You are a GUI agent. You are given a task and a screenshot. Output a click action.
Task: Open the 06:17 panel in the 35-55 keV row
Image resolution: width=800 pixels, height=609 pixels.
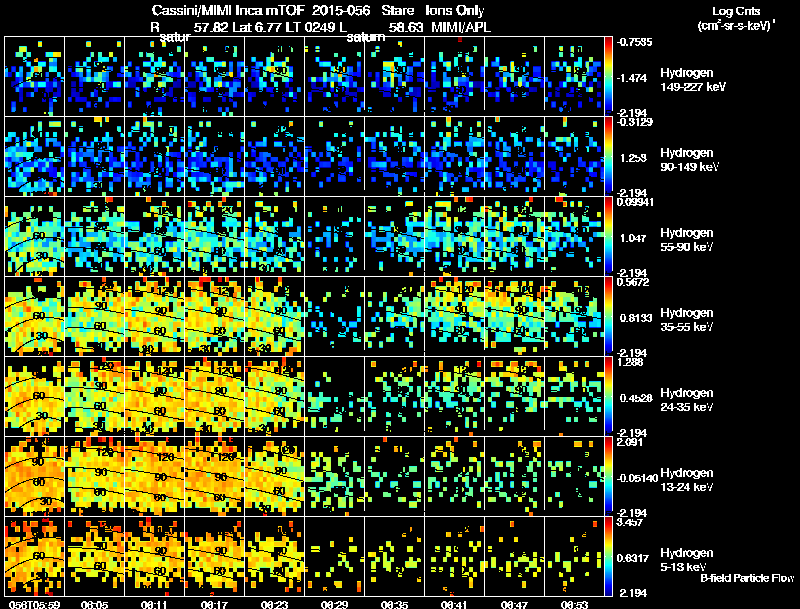215,316
